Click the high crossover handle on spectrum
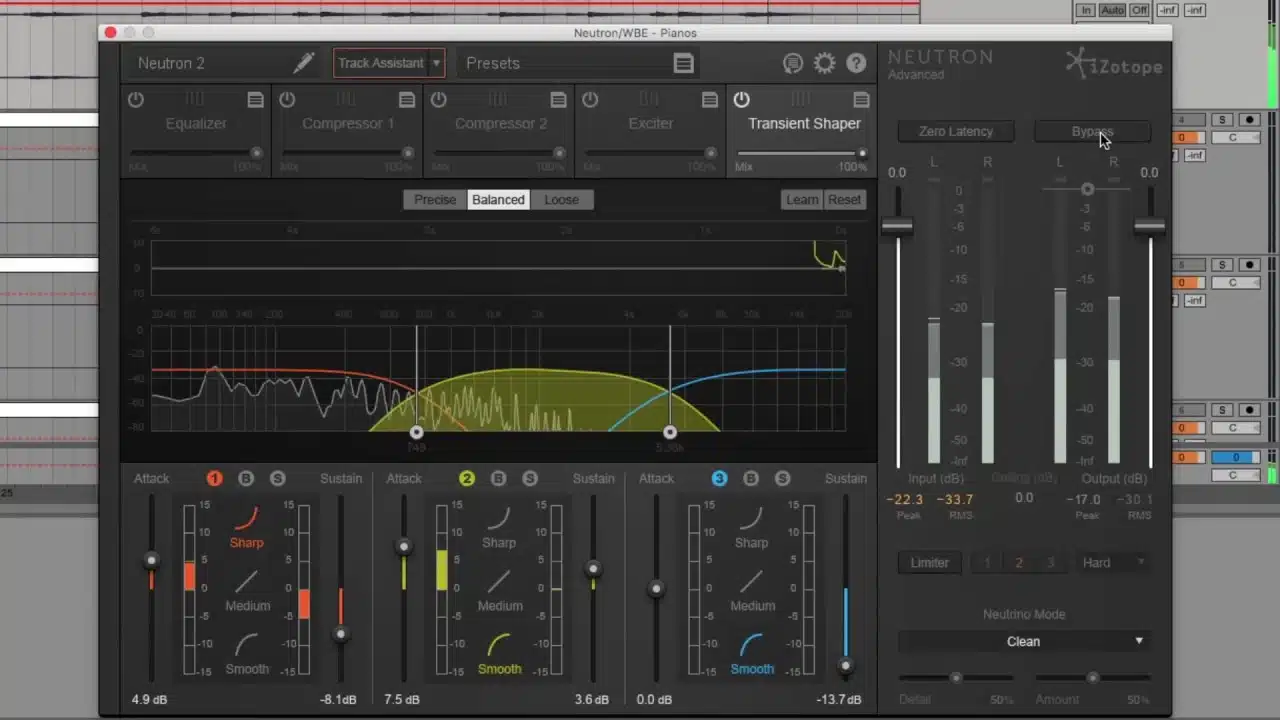 coord(670,432)
